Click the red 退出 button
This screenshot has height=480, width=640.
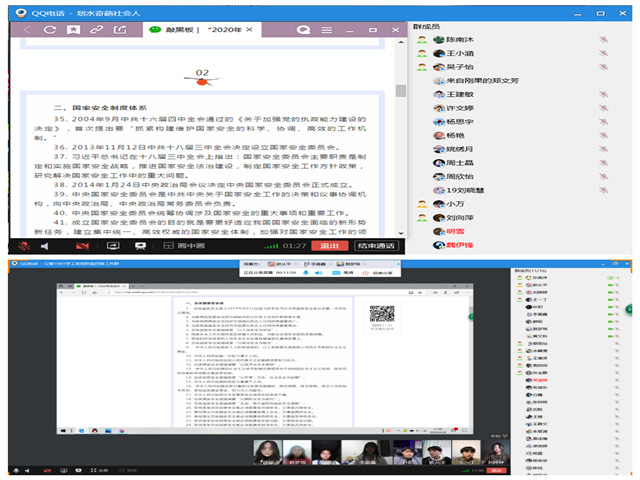click(x=328, y=245)
